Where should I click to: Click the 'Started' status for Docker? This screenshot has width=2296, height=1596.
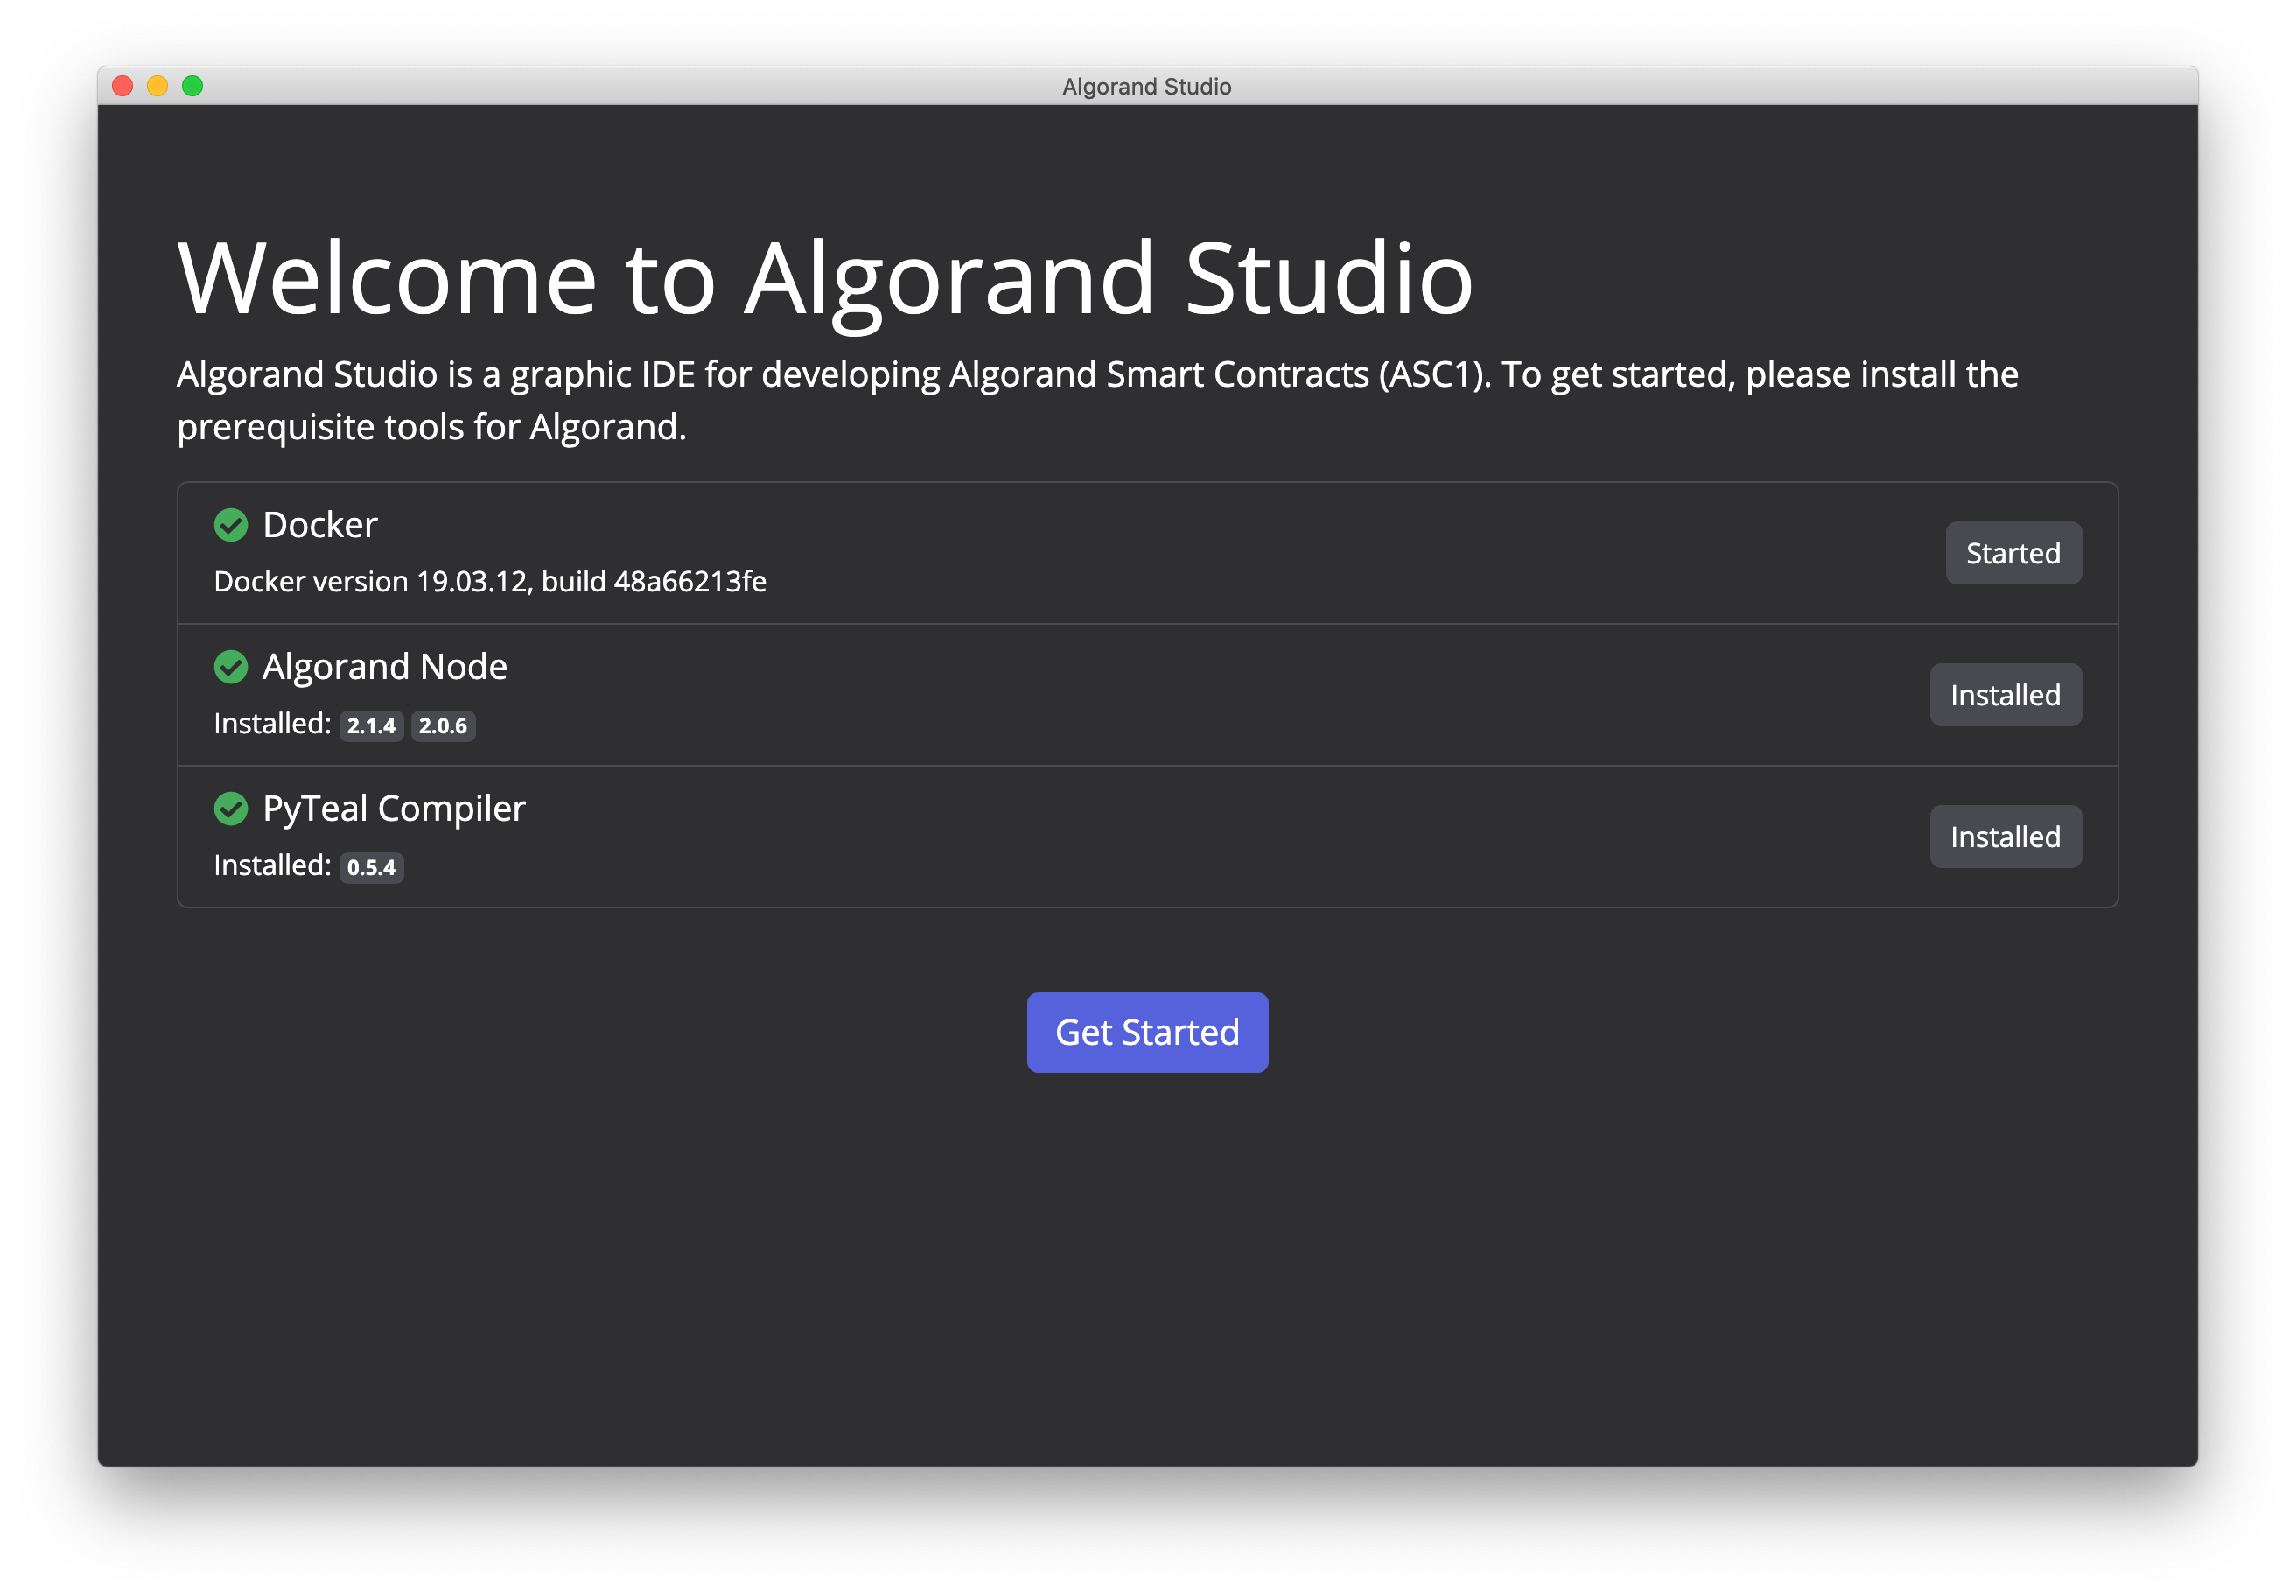(x=2013, y=552)
